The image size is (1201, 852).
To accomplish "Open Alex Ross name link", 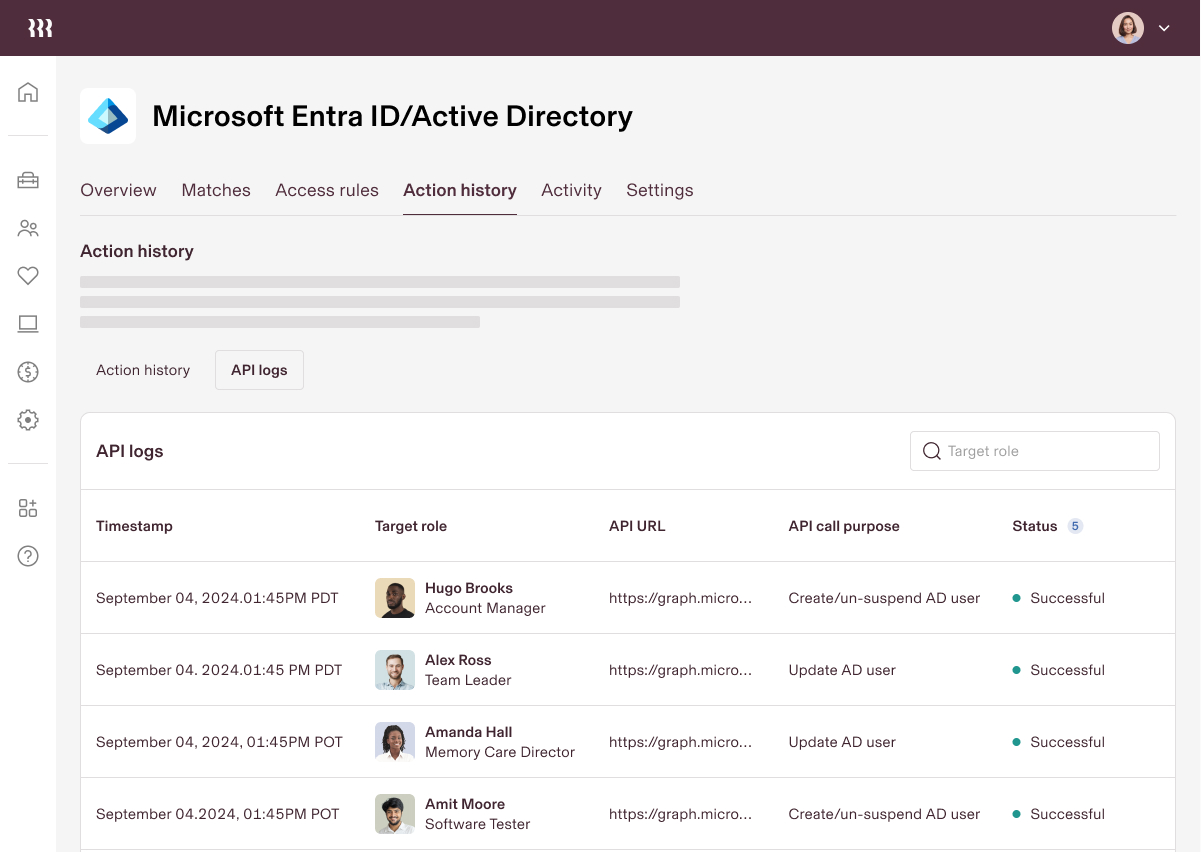I will (458, 660).
